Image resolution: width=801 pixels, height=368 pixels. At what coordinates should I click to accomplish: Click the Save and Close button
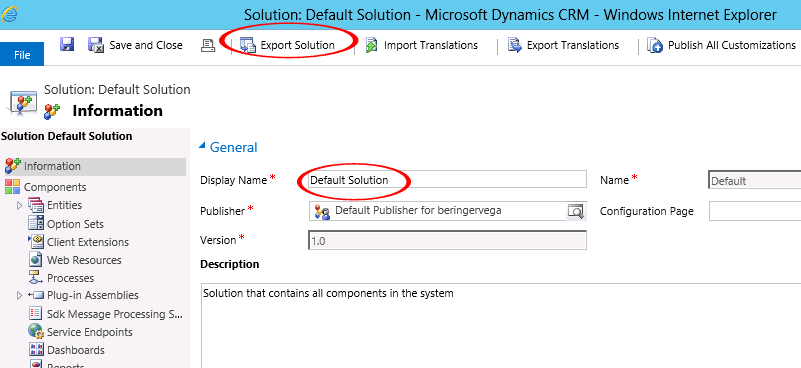135,45
